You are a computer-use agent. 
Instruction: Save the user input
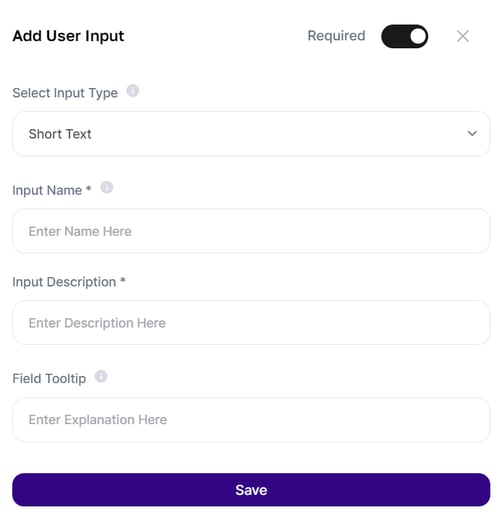[251, 490]
